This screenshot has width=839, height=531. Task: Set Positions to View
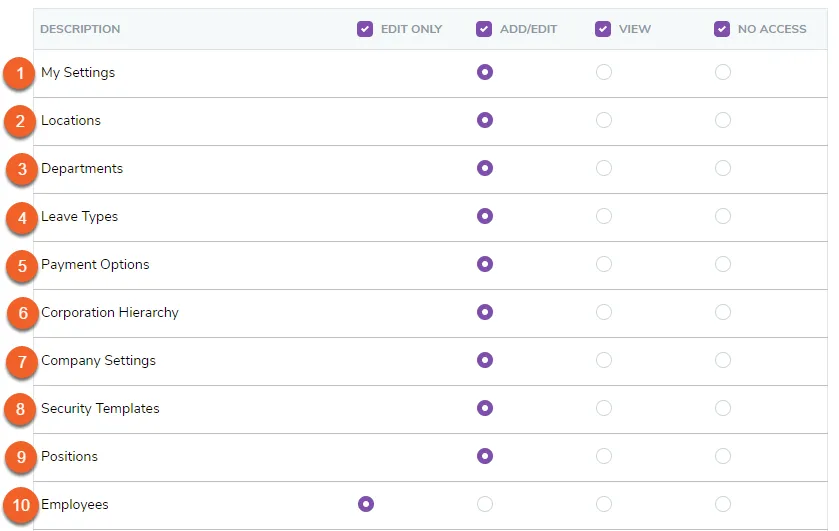pyautogui.click(x=604, y=456)
